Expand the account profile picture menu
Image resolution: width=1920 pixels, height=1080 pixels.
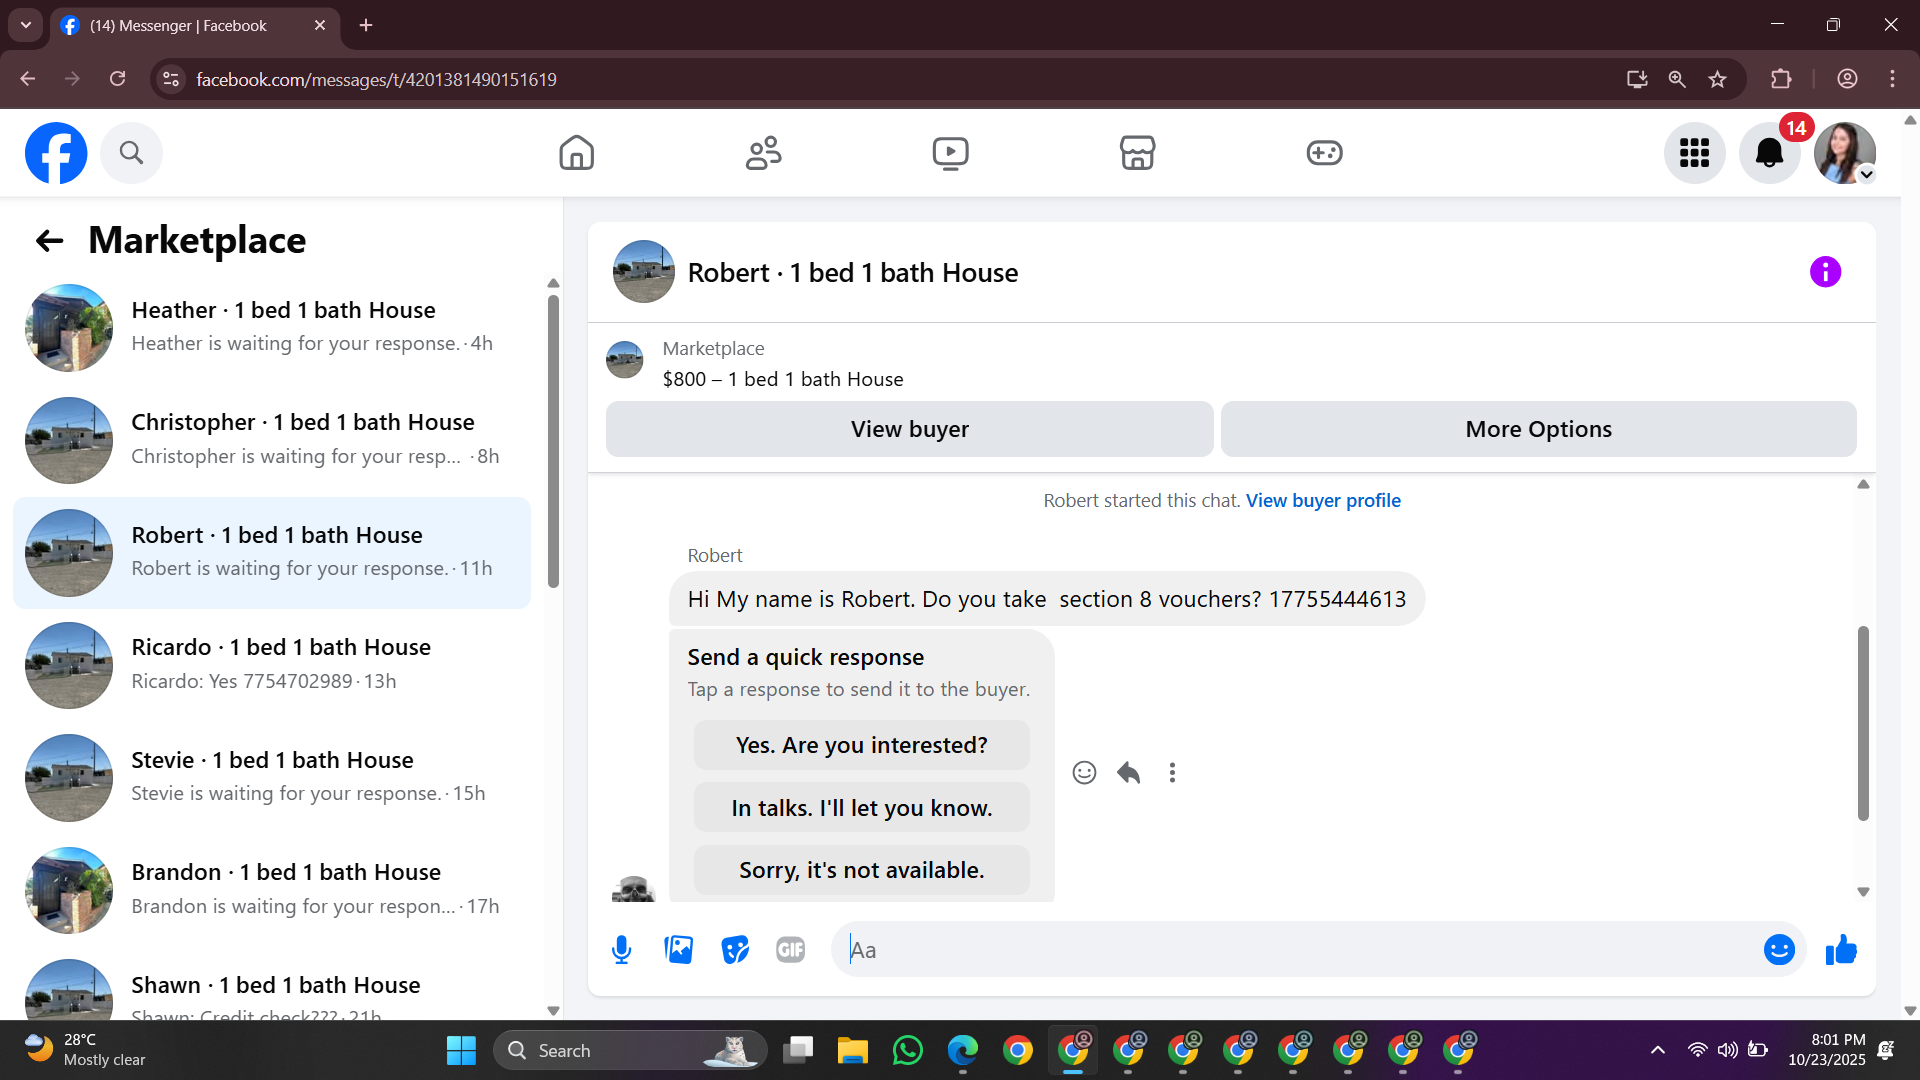pyautogui.click(x=1845, y=153)
